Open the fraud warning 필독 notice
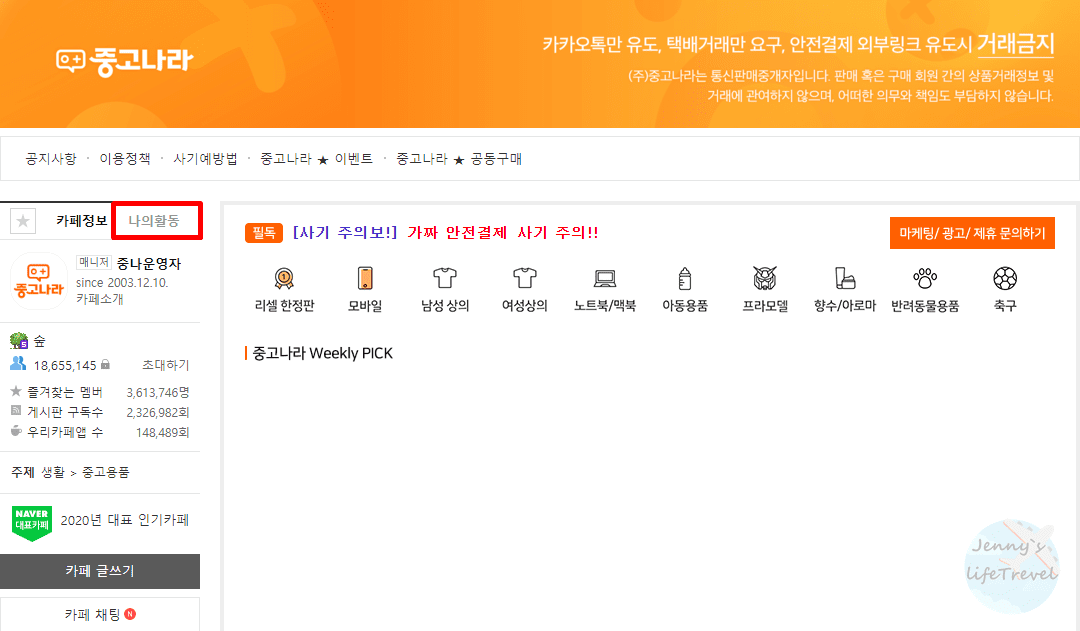The width and height of the screenshot is (1080, 631). click(x=263, y=233)
